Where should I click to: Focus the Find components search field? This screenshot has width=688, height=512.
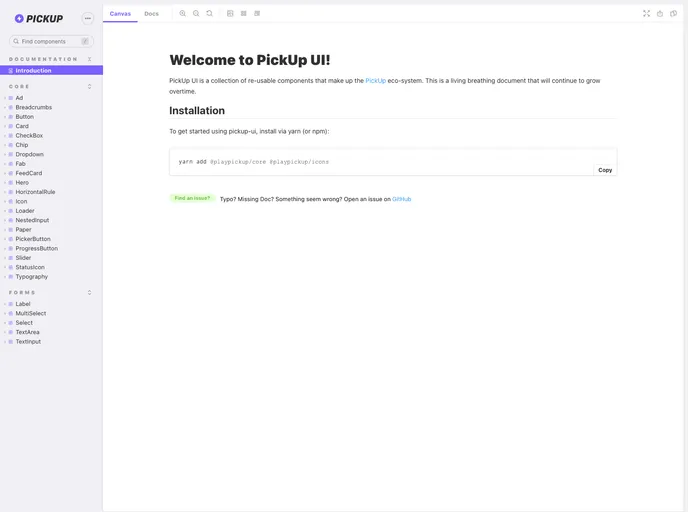(x=50, y=41)
